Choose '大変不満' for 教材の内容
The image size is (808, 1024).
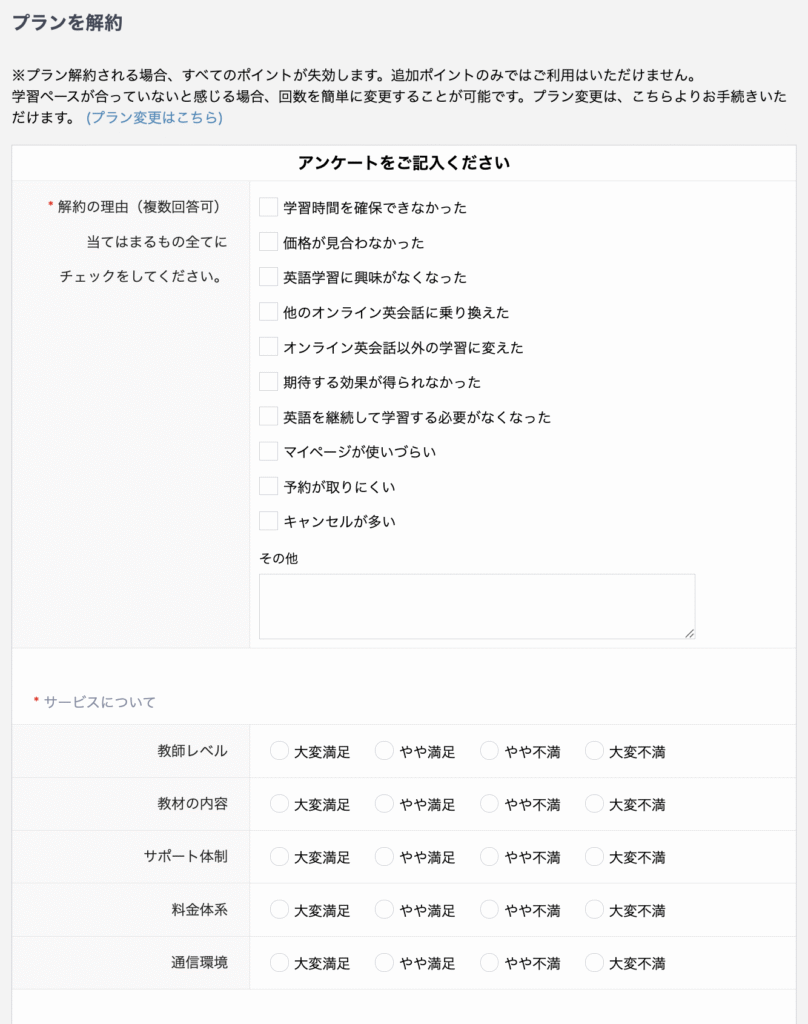[594, 804]
